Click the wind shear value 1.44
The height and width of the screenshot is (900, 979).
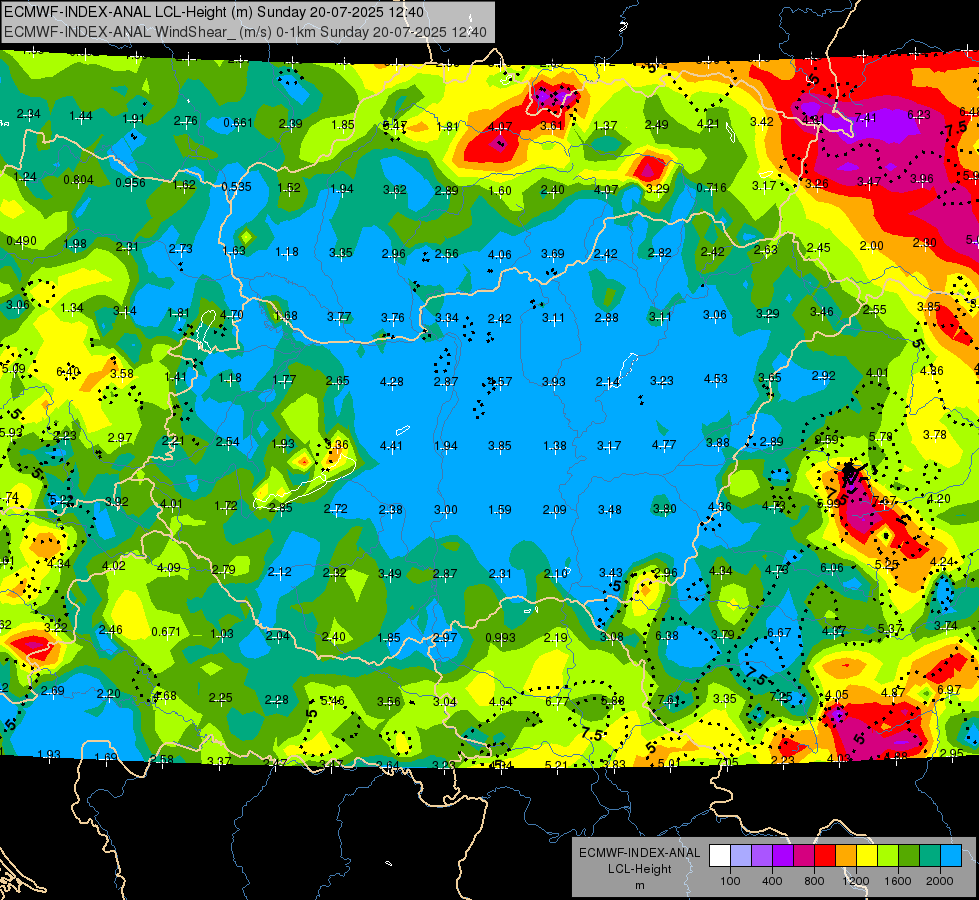coord(81,115)
